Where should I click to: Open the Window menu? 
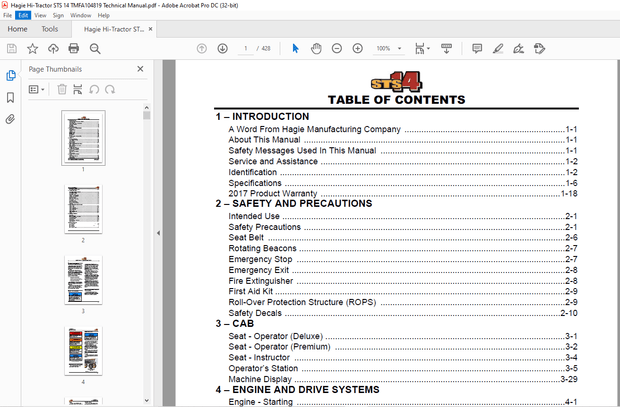point(81,15)
